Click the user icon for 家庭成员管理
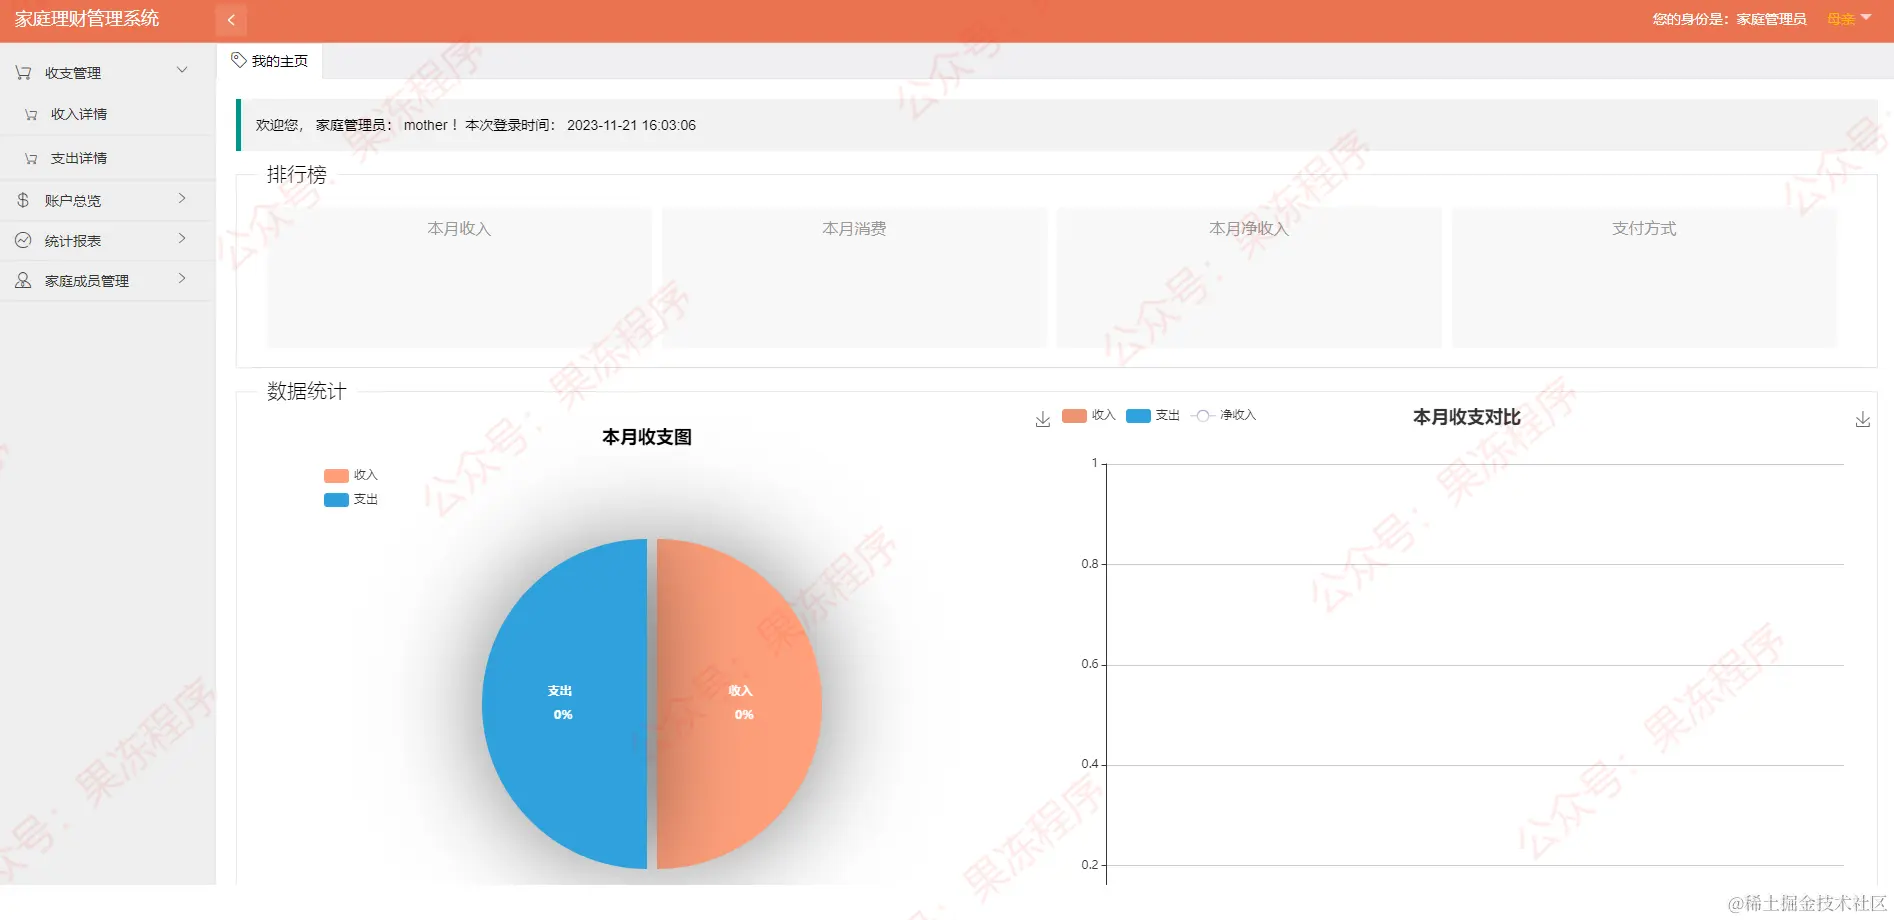 click(23, 280)
